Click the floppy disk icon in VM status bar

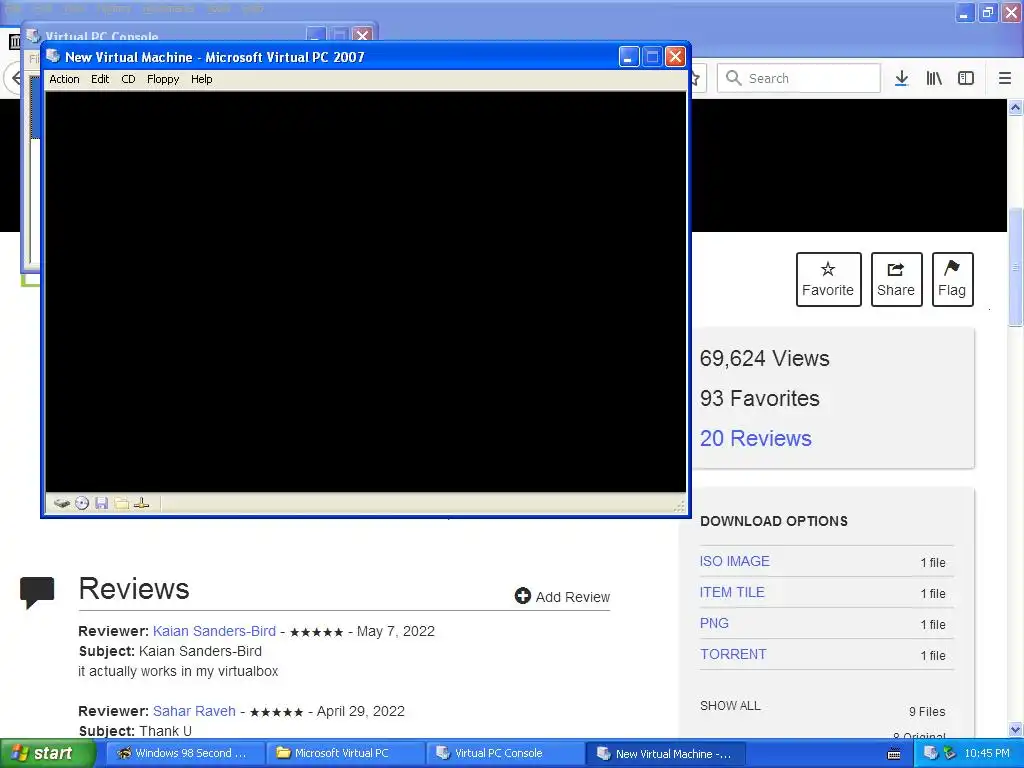101,504
